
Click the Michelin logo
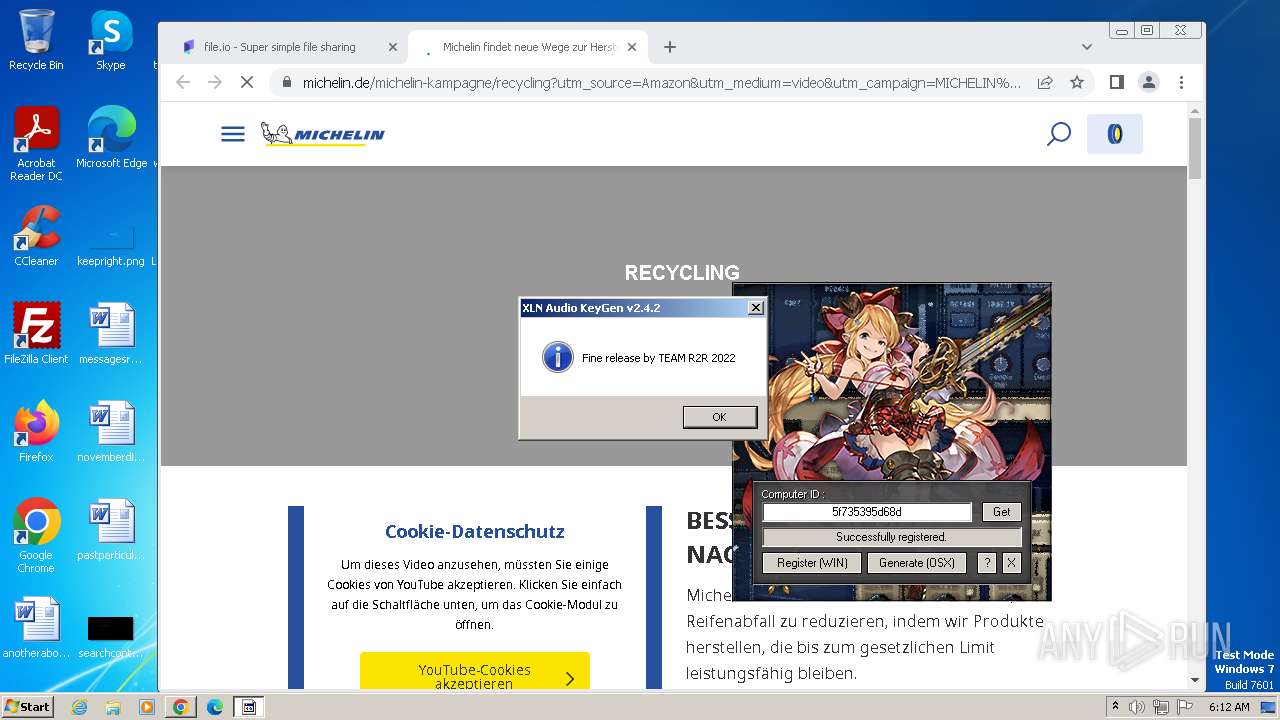coord(322,134)
